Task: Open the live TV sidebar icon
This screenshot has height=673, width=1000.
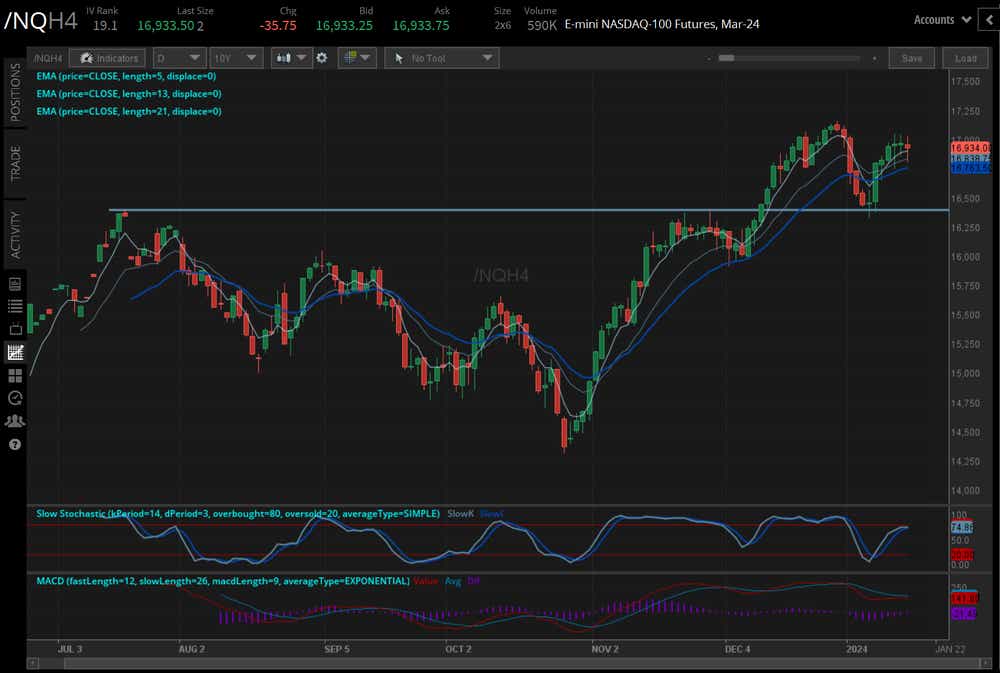Action: [x=15, y=329]
